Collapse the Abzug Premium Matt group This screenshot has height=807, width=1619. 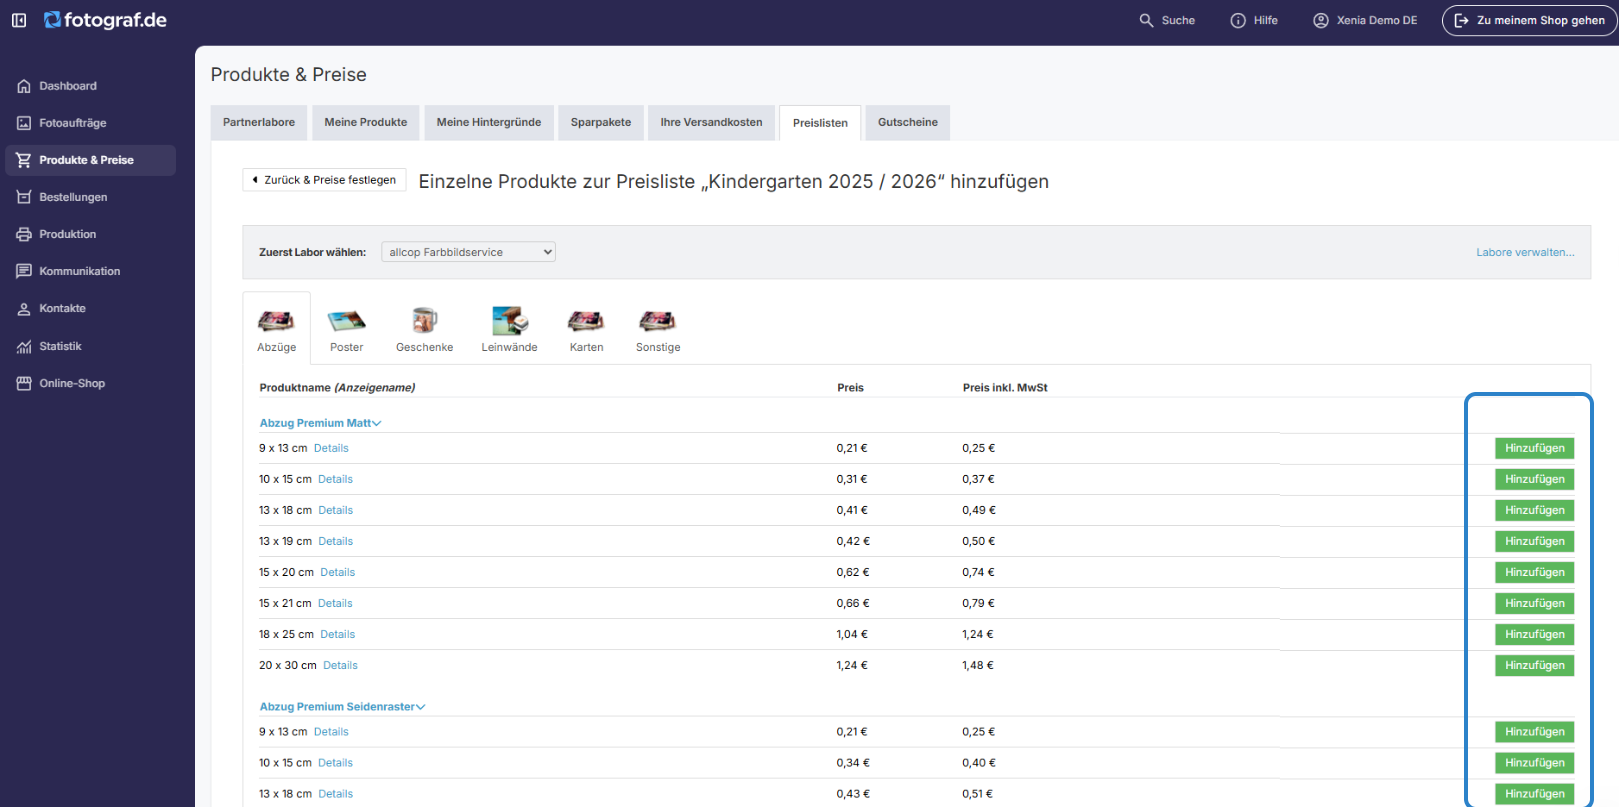coord(320,423)
